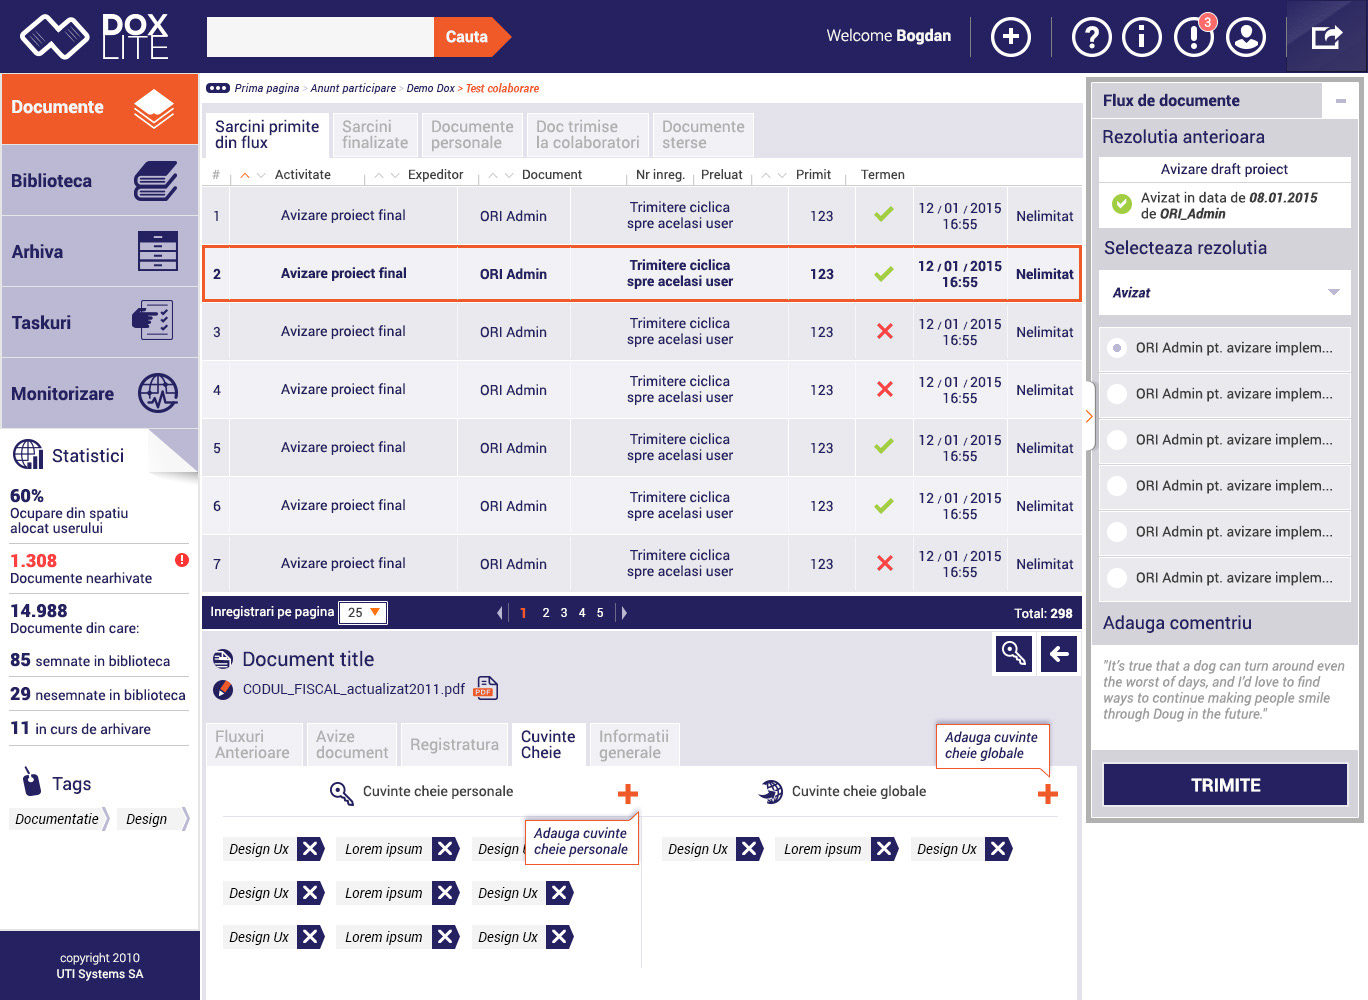Open Anunt participare breadcrumb link
Viewport: 1368px width, 1000px height.
353,89
